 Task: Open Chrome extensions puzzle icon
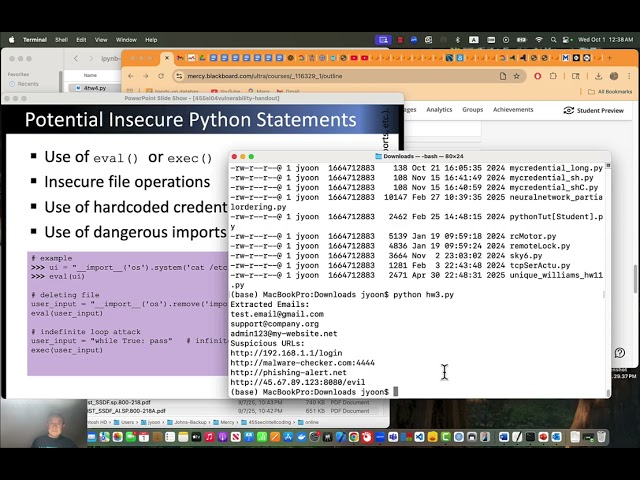pyautogui.click(x=553, y=76)
